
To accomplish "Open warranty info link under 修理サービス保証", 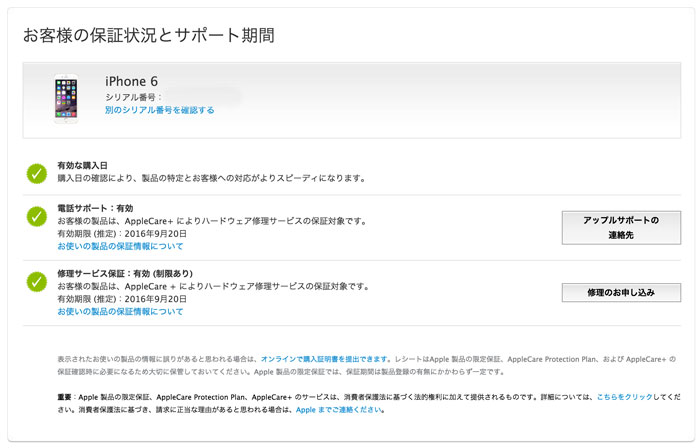I will coord(121,311).
